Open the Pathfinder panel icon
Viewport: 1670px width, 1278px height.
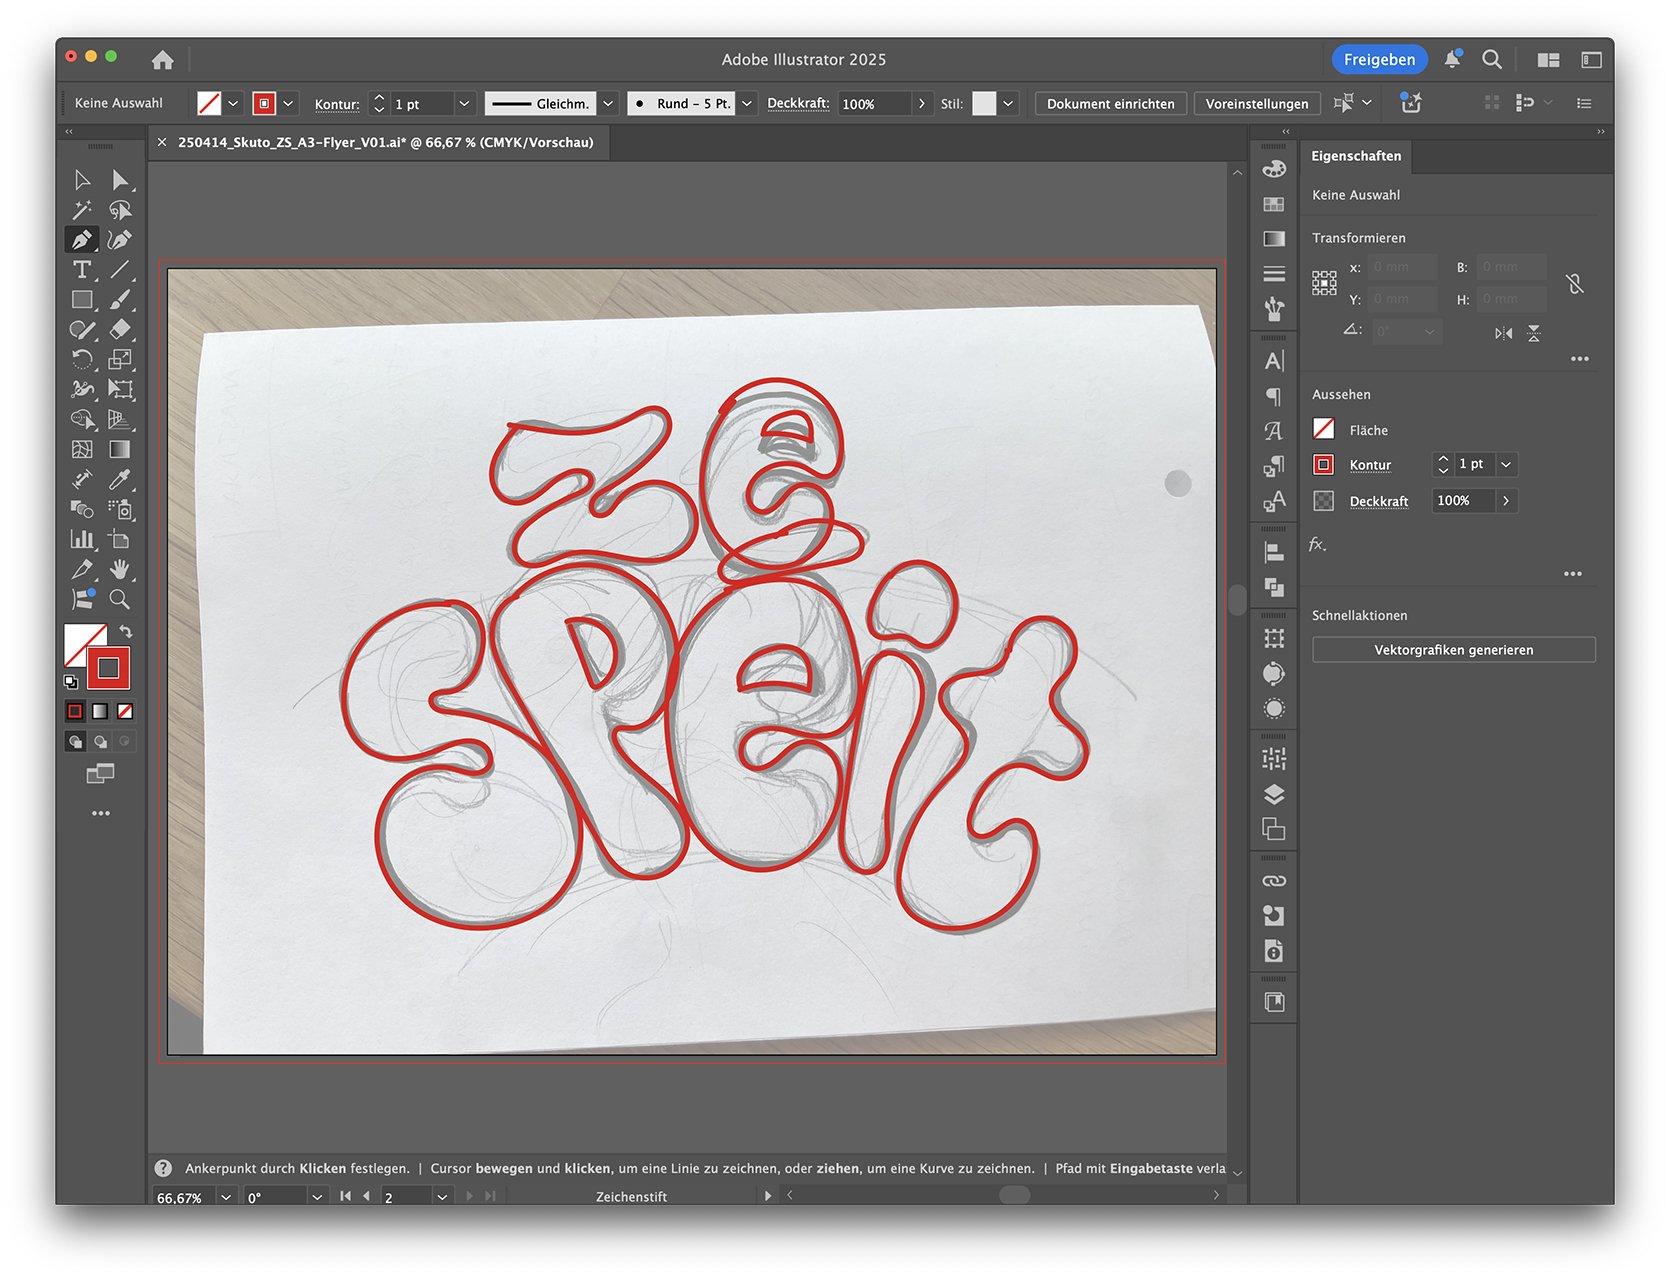click(1274, 588)
